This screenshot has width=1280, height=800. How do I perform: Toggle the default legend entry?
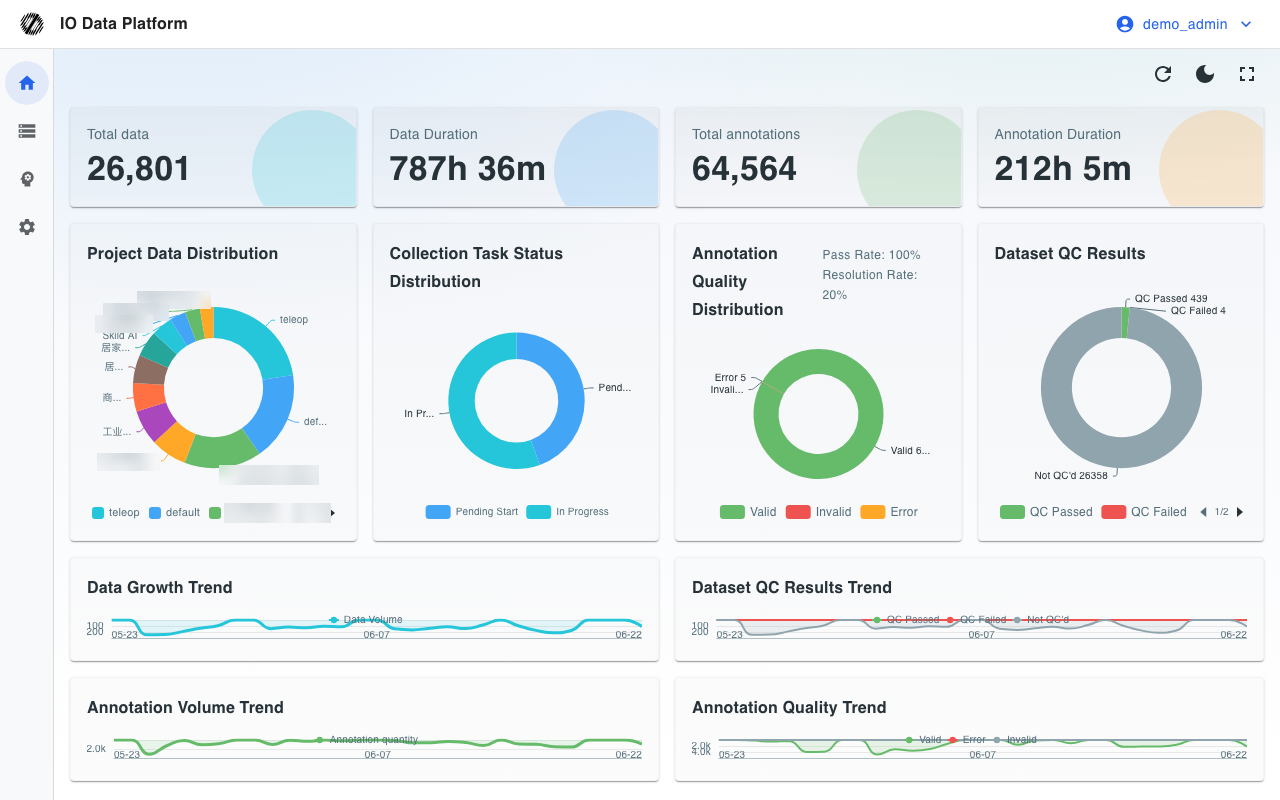pyautogui.click(x=175, y=512)
